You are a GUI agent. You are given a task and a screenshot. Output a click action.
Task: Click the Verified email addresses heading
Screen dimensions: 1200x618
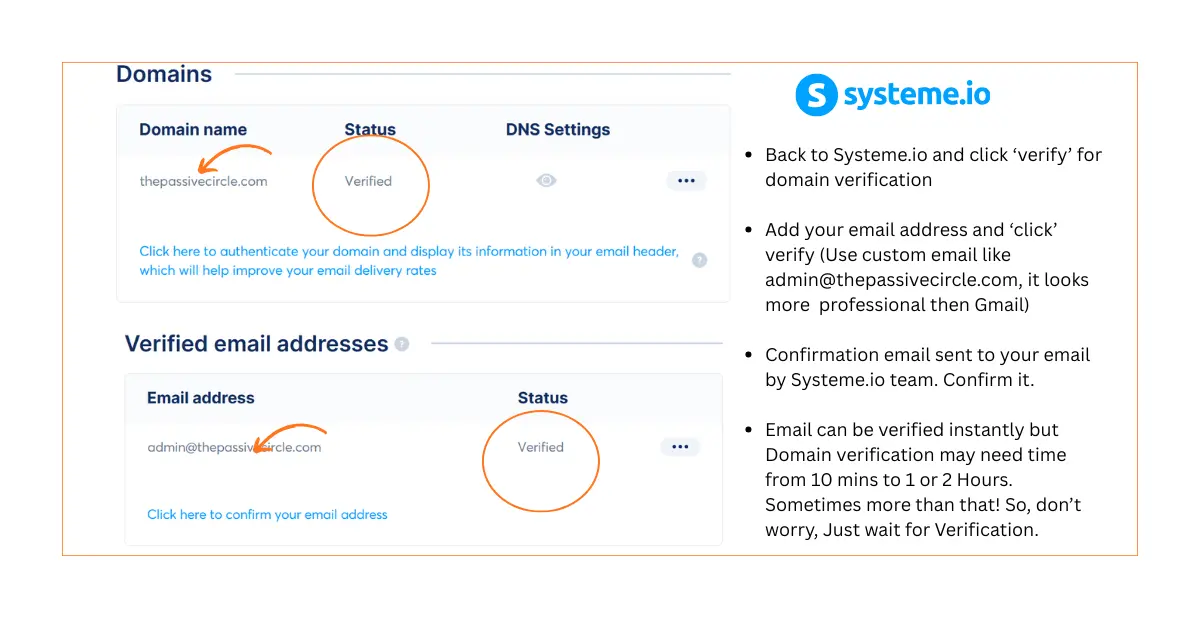click(x=256, y=344)
